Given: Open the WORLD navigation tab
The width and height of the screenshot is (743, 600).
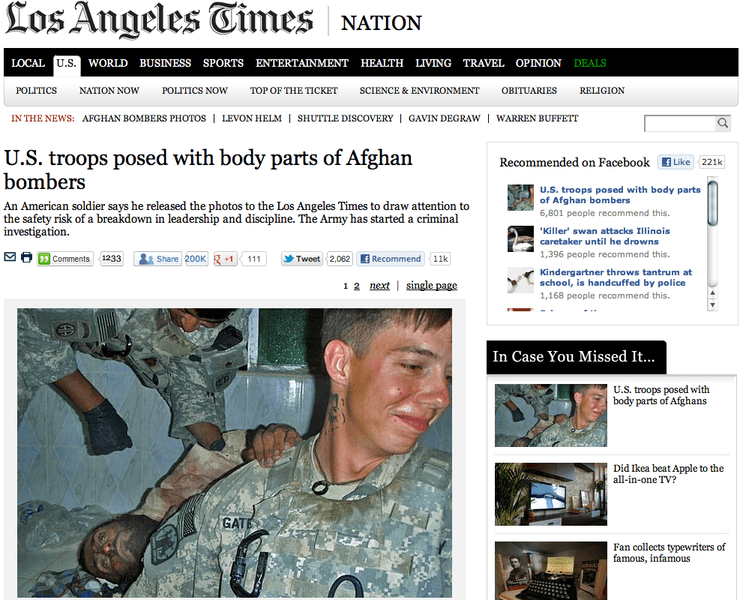Looking at the screenshot, I should (x=108, y=63).
